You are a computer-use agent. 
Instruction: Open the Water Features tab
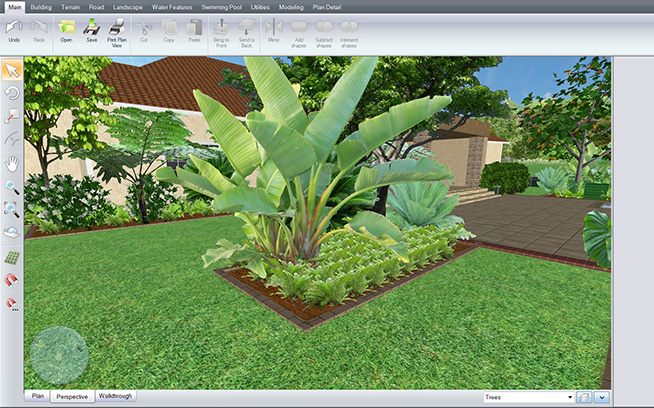coord(173,6)
